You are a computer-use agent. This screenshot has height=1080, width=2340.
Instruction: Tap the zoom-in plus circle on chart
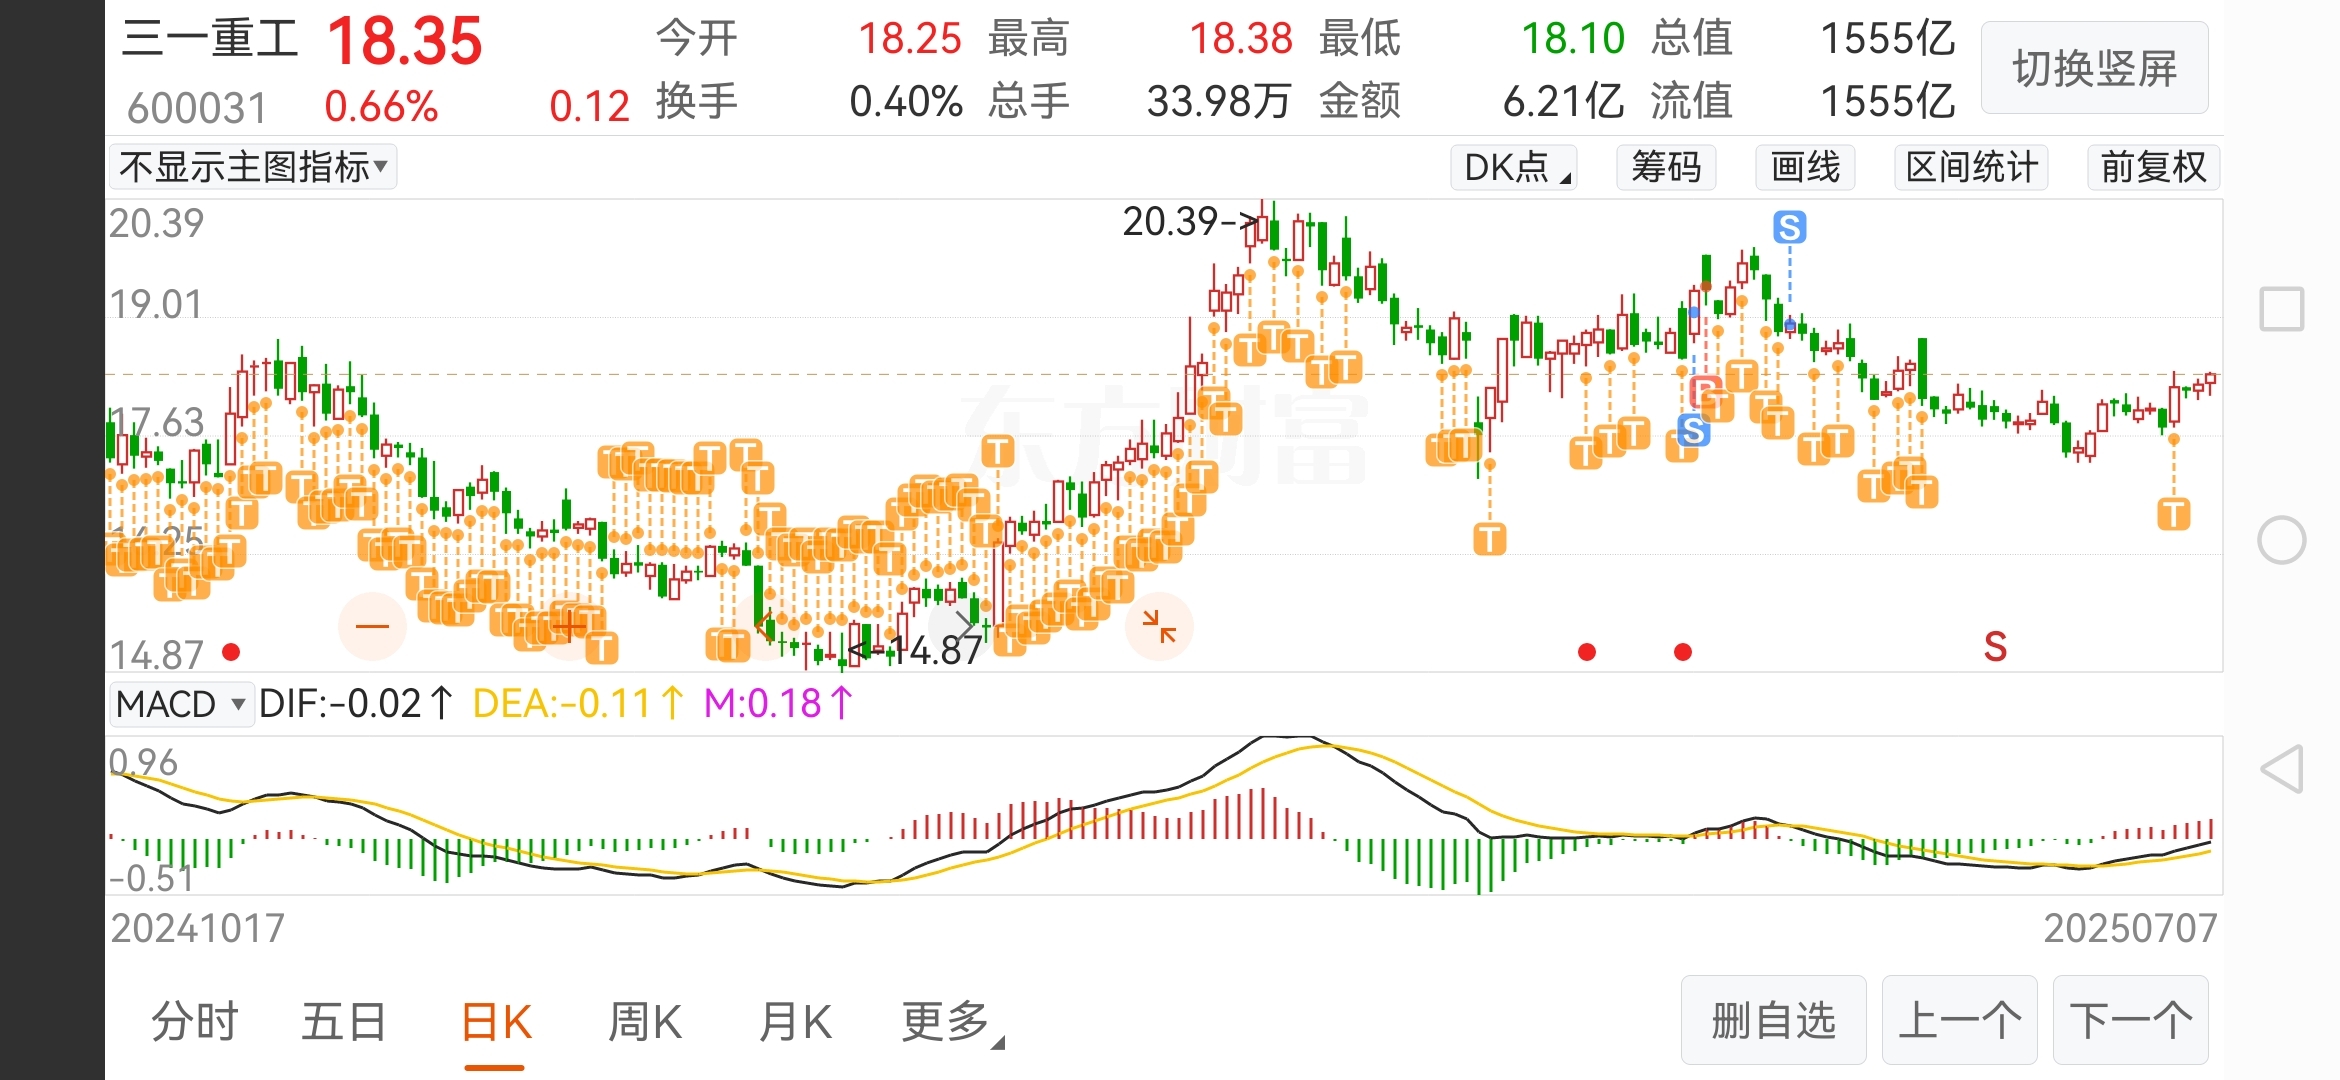click(568, 627)
